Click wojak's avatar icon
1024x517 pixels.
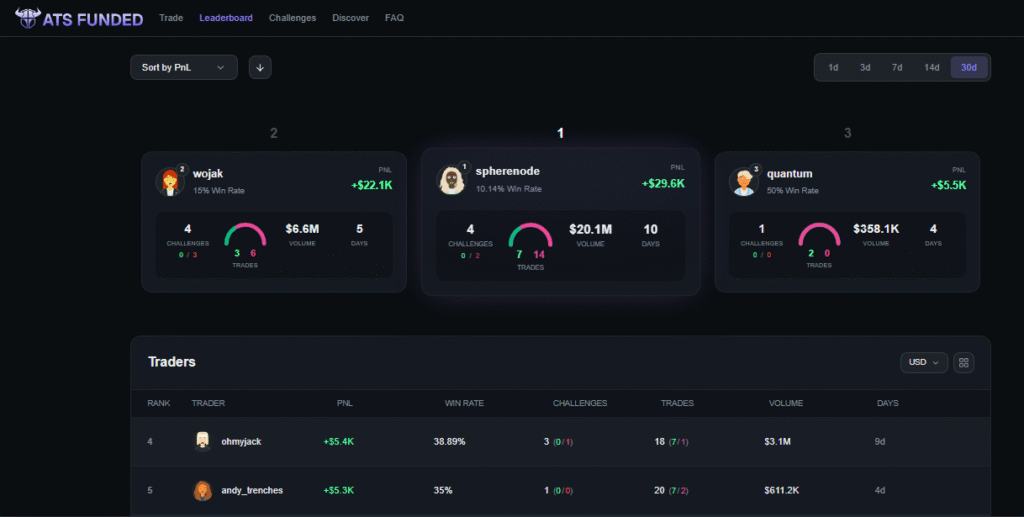tap(170, 182)
